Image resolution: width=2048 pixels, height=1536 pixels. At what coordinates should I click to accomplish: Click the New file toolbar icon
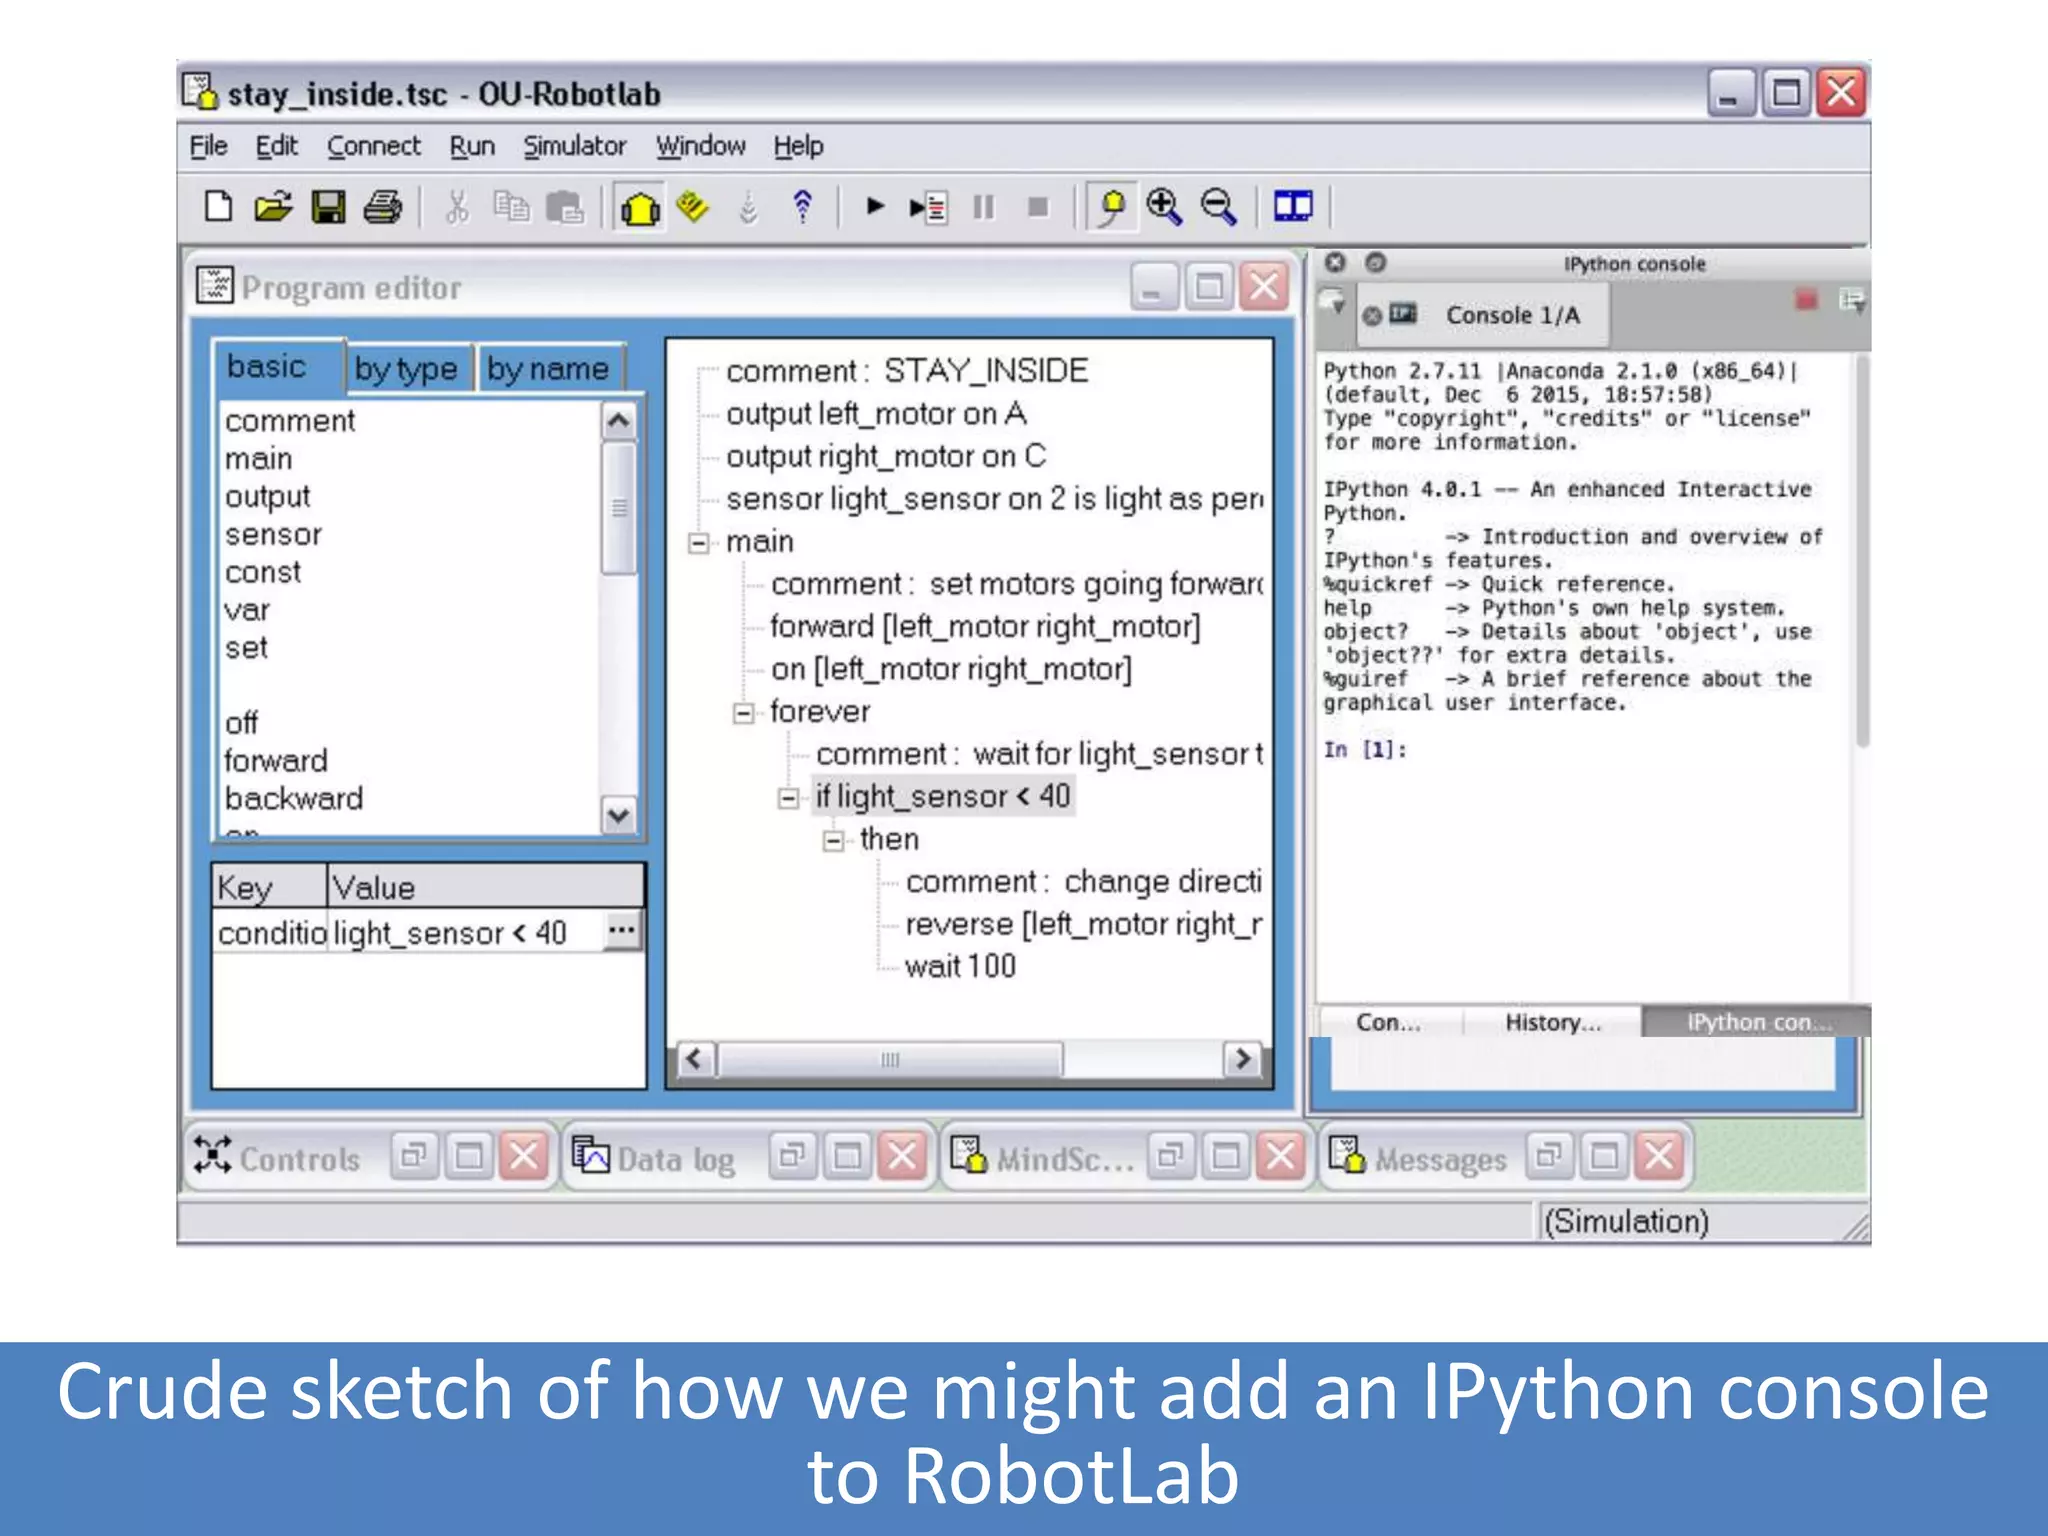tap(218, 207)
